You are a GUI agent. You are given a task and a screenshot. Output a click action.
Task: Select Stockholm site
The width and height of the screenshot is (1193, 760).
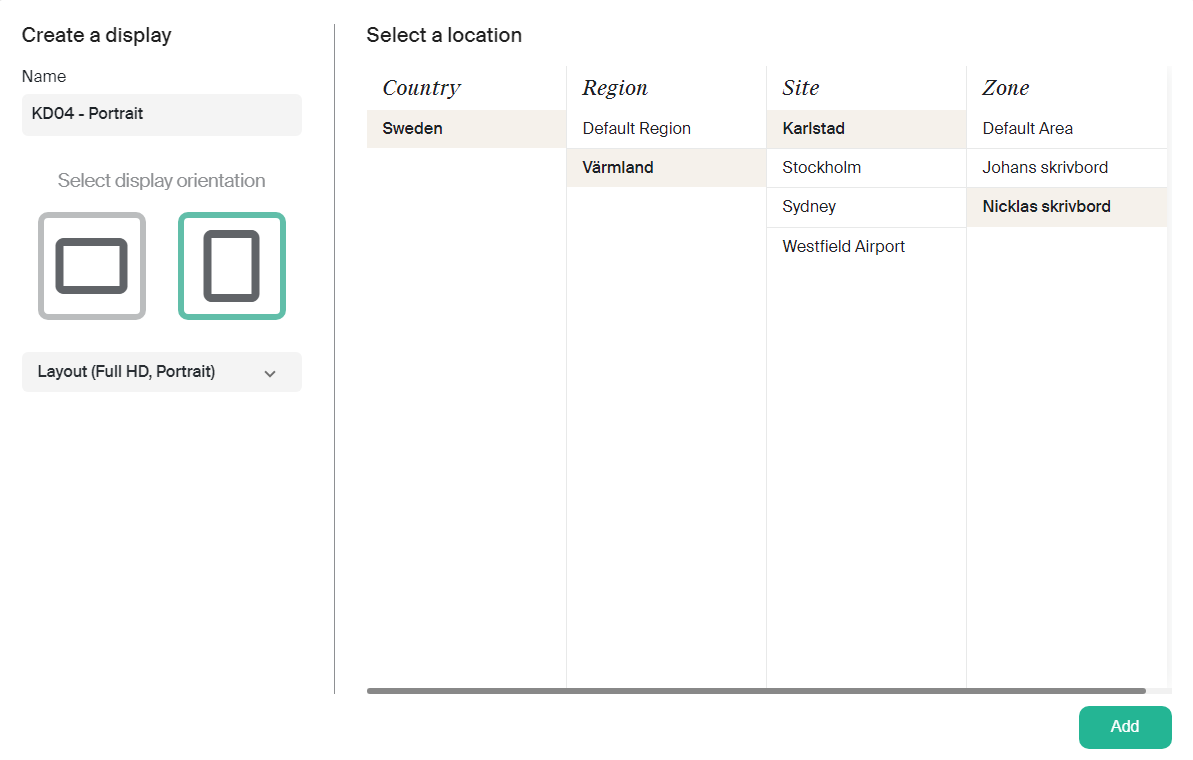[867, 167]
